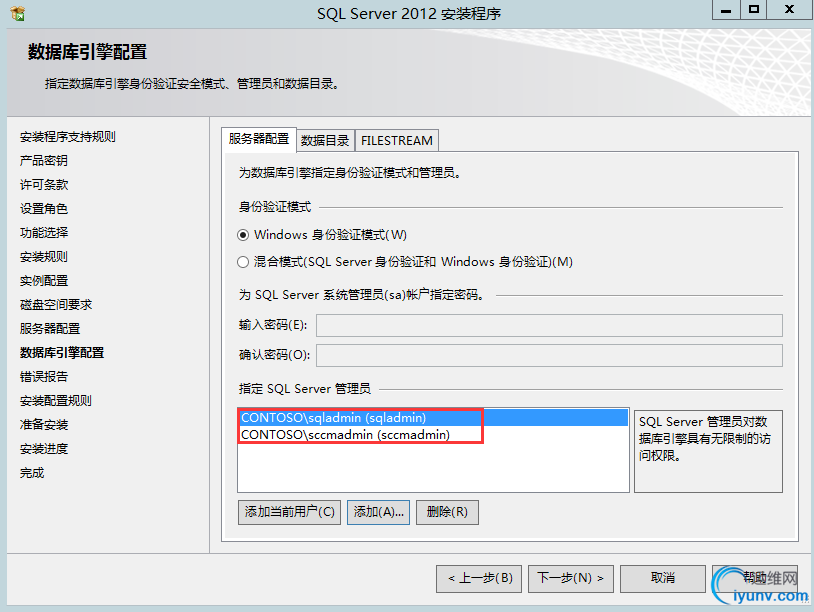Select mixed mode authentication radio button
The image size is (814, 612).
click(x=242, y=262)
